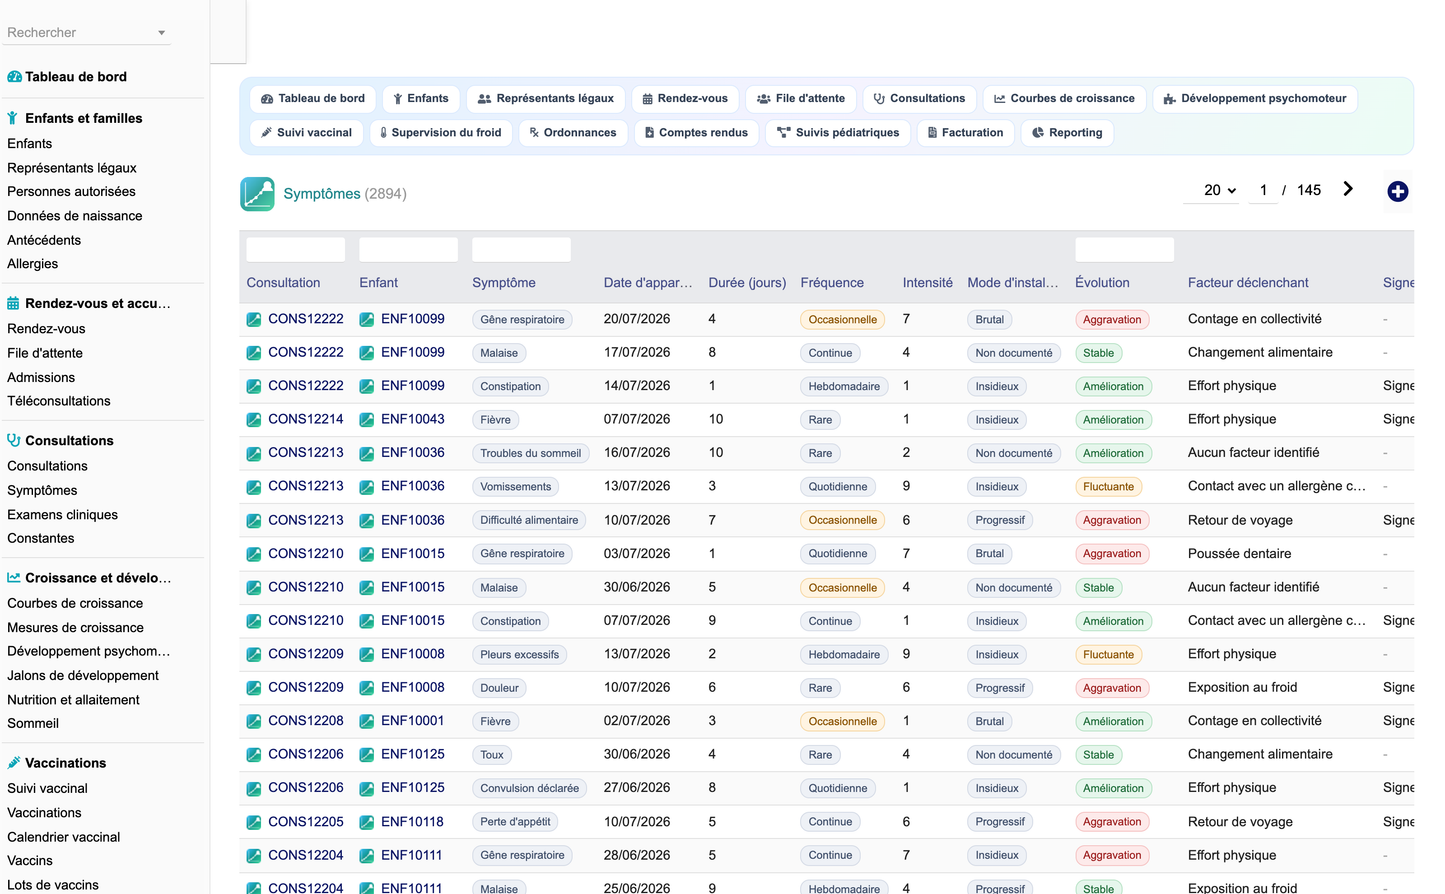Image resolution: width=1445 pixels, height=894 pixels.
Task: Open the Supervision du froid tab
Action: point(441,133)
